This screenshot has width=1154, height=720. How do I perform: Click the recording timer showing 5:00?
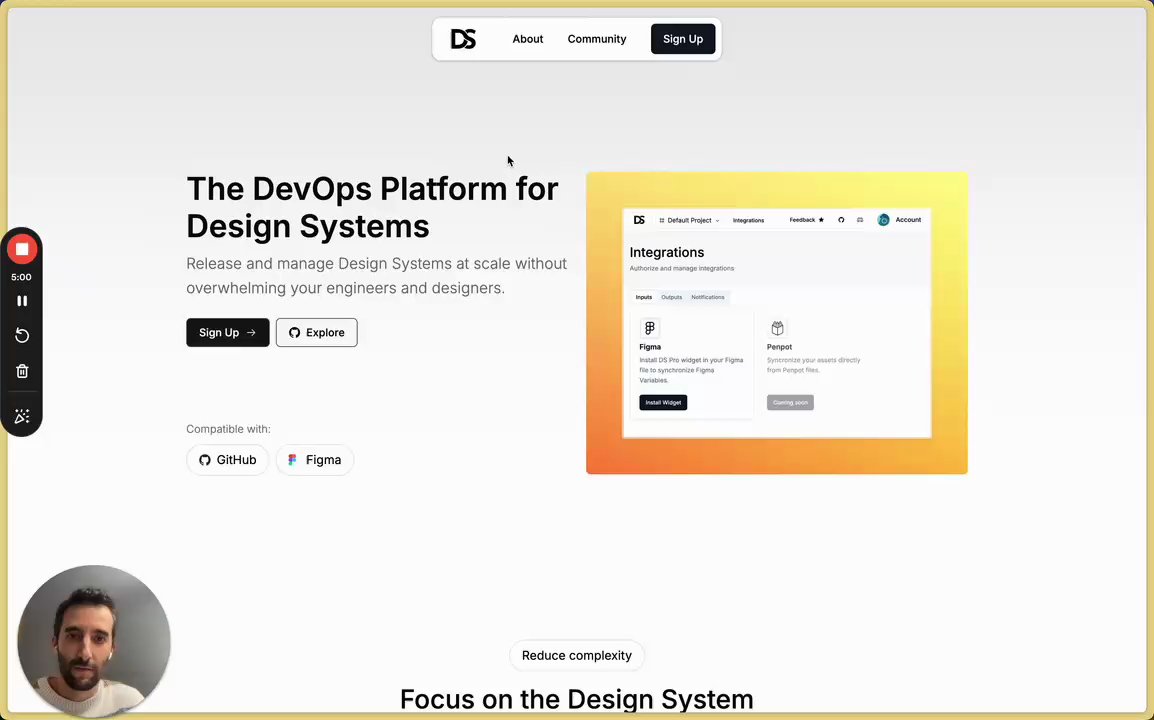click(x=21, y=278)
